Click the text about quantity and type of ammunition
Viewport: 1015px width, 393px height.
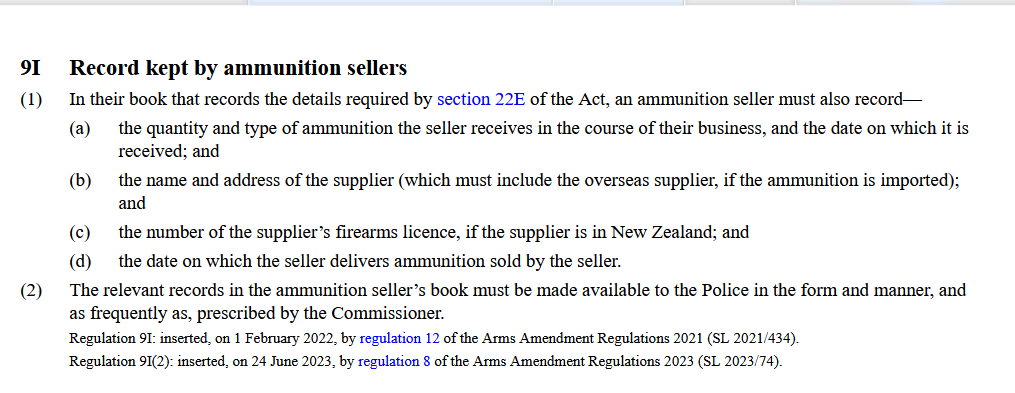[x=543, y=139]
